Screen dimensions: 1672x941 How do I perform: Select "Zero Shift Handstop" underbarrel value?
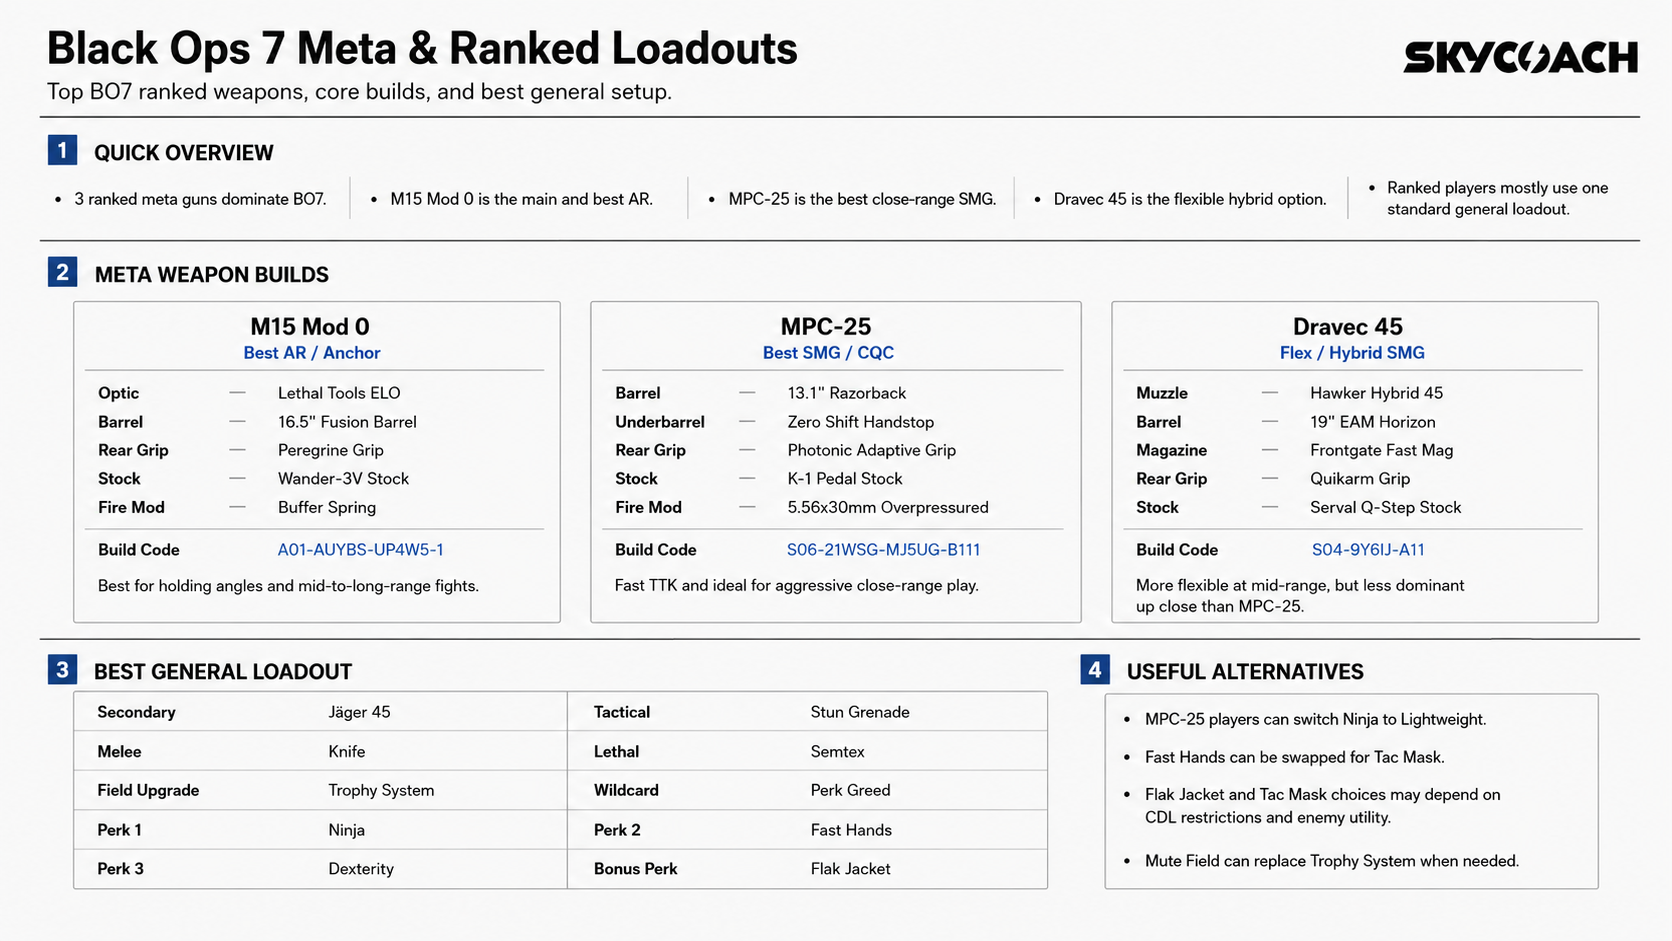(861, 422)
